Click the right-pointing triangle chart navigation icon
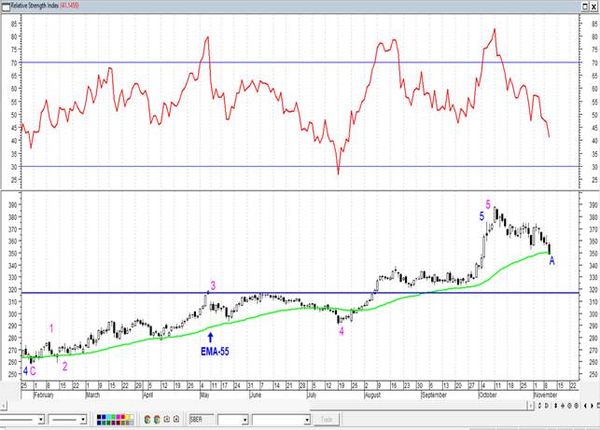Screen dimensions: 600x430 [x=592, y=406]
